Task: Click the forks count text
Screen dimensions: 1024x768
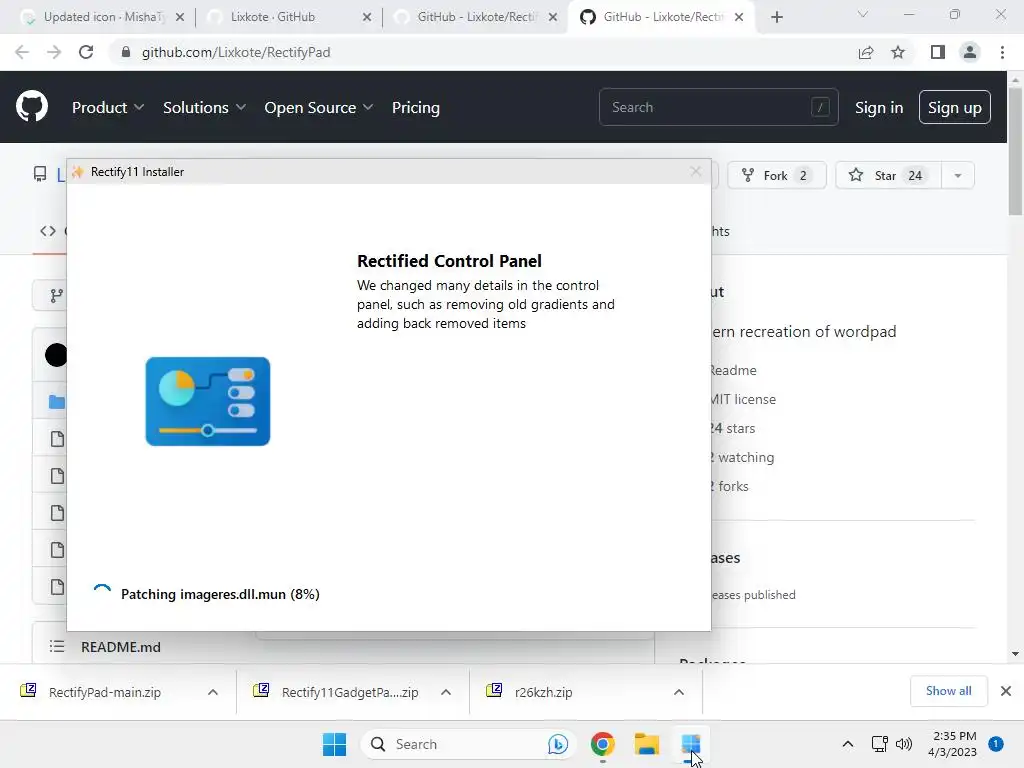Action: coord(729,487)
